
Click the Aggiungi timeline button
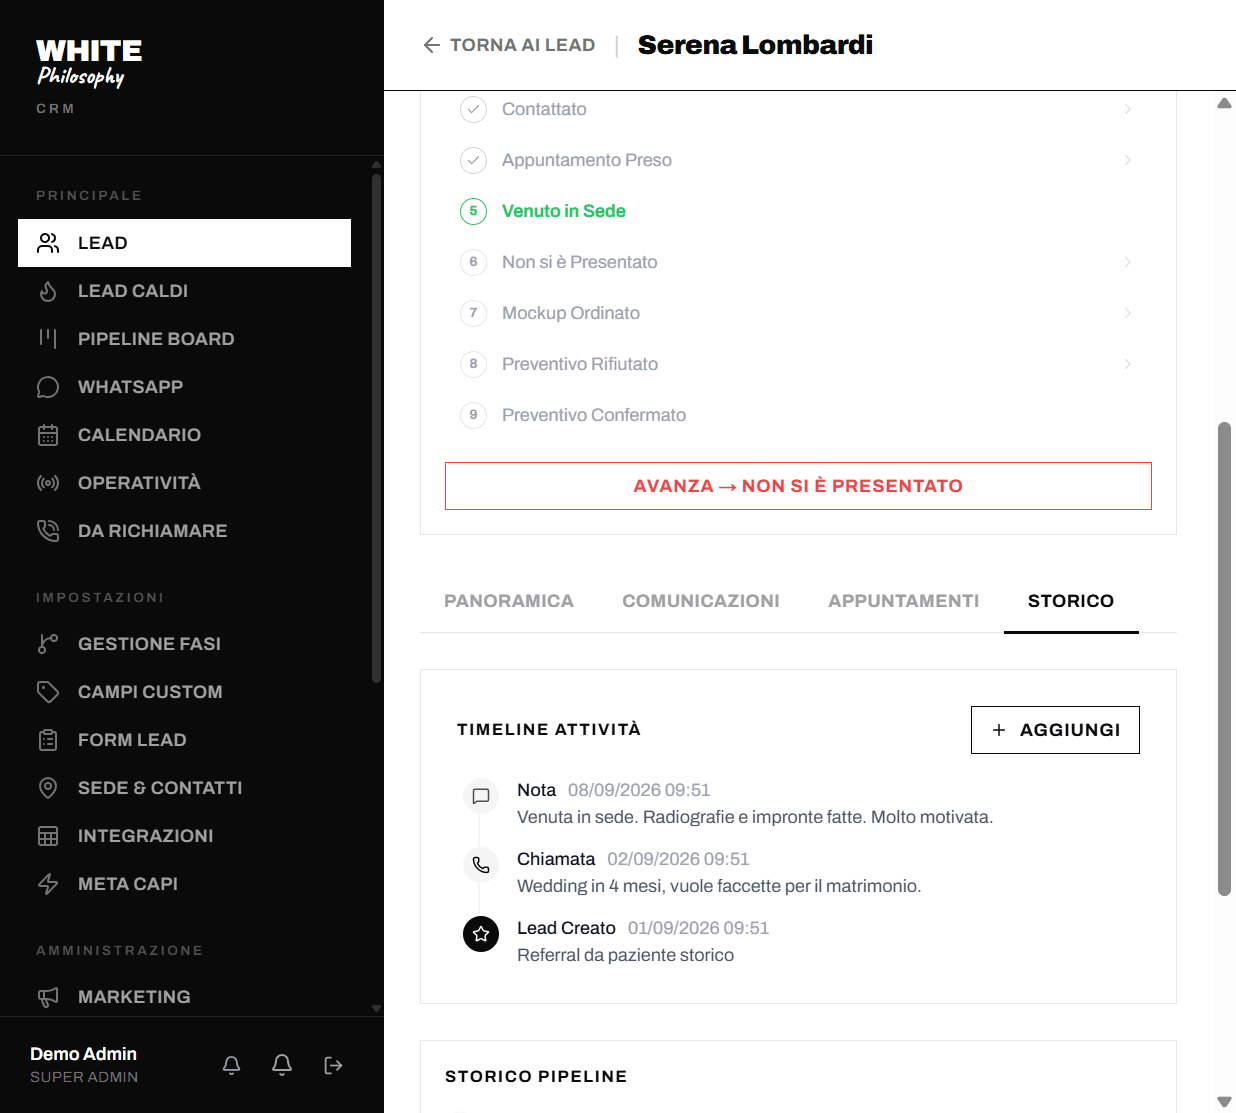click(1055, 730)
